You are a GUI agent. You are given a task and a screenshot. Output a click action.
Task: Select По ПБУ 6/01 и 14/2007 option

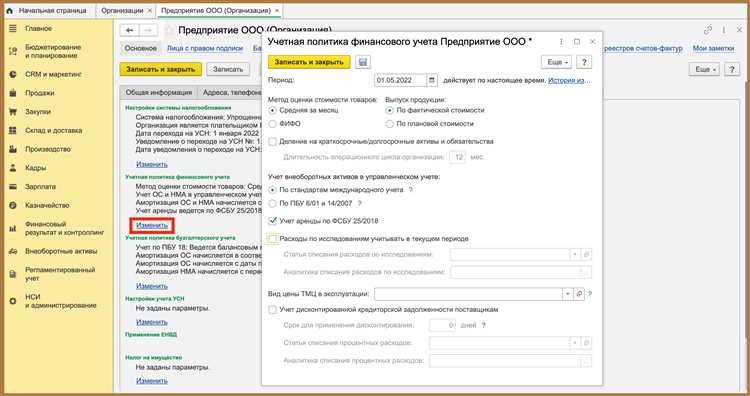click(x=272, y=203)
